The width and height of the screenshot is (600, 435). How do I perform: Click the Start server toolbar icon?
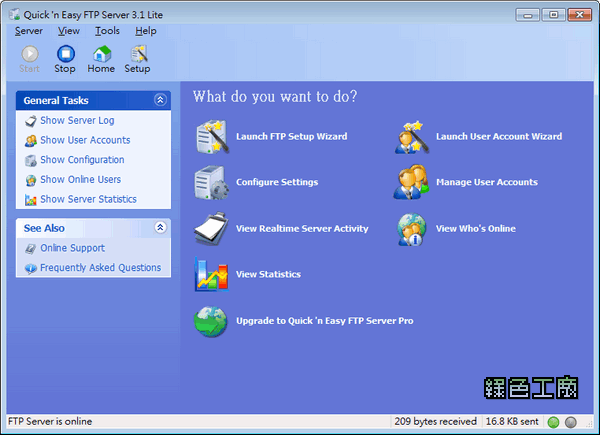point(29,54)
